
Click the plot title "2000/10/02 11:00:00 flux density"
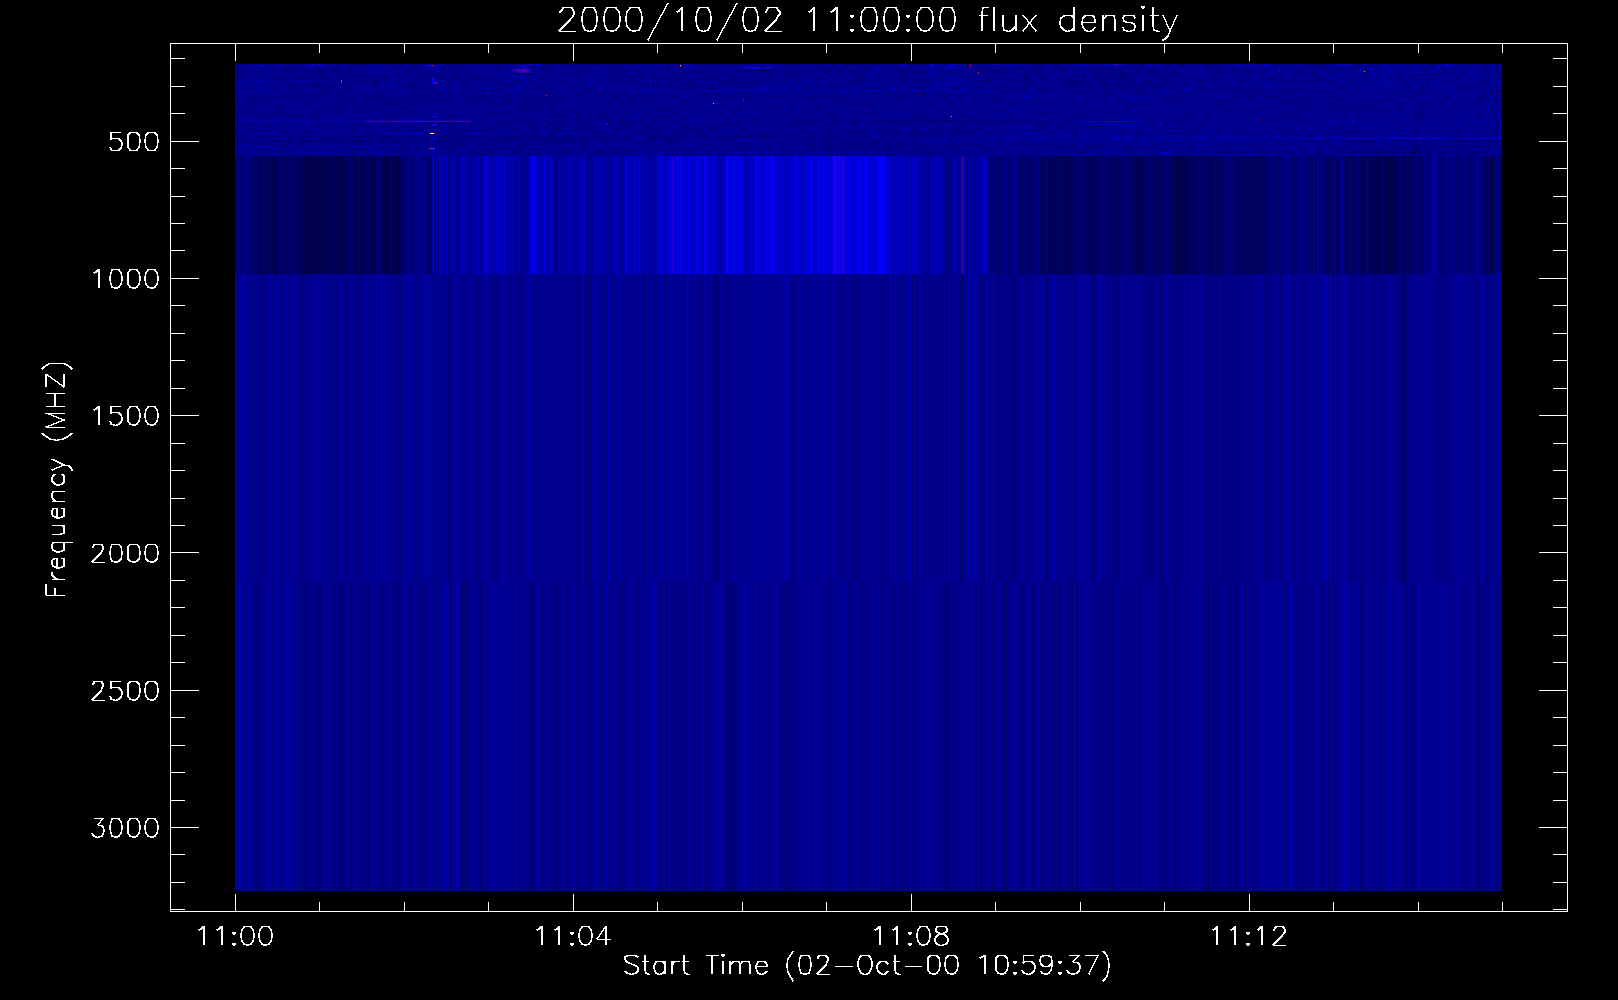pyautogui.click(x=867, y=21)
